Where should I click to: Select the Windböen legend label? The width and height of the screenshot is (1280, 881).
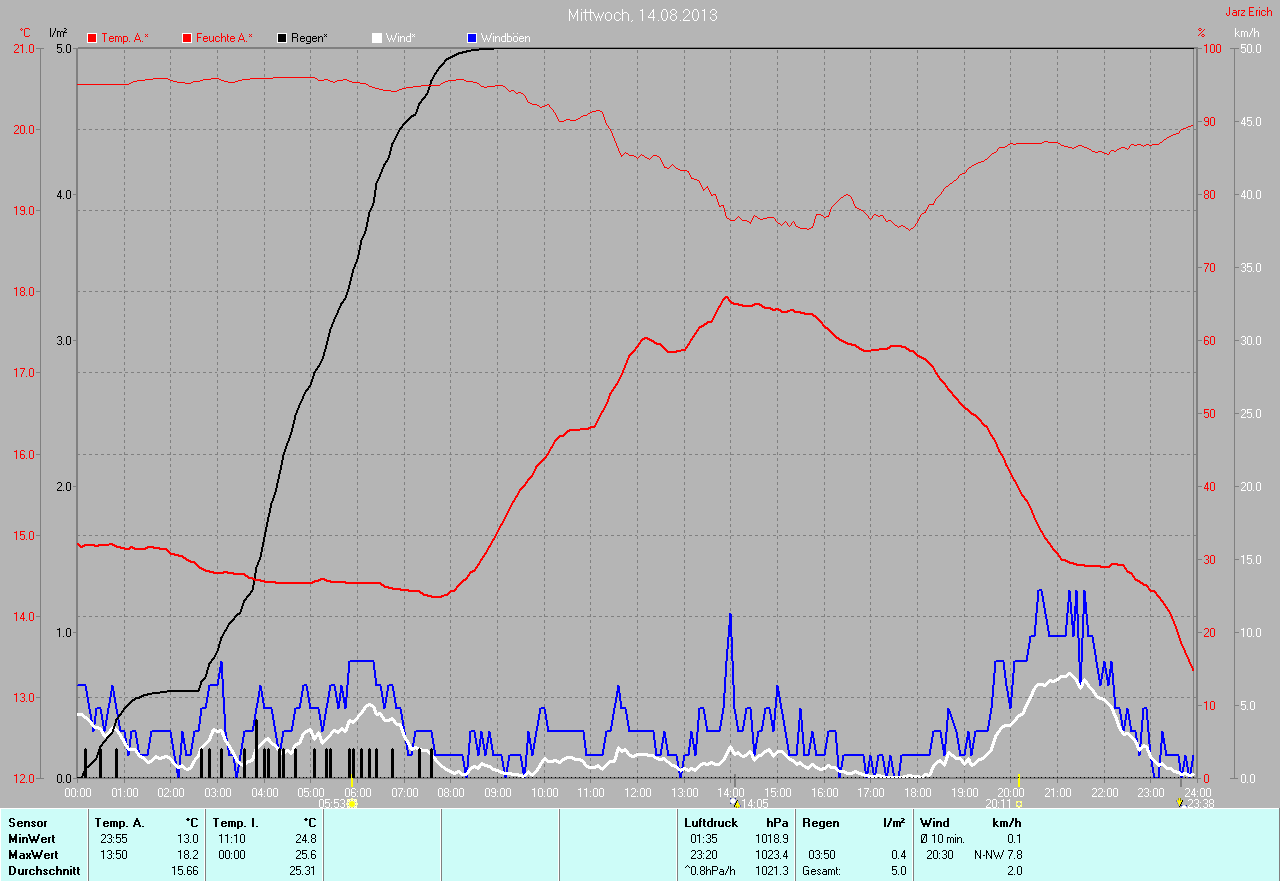[x=506, y=38]
